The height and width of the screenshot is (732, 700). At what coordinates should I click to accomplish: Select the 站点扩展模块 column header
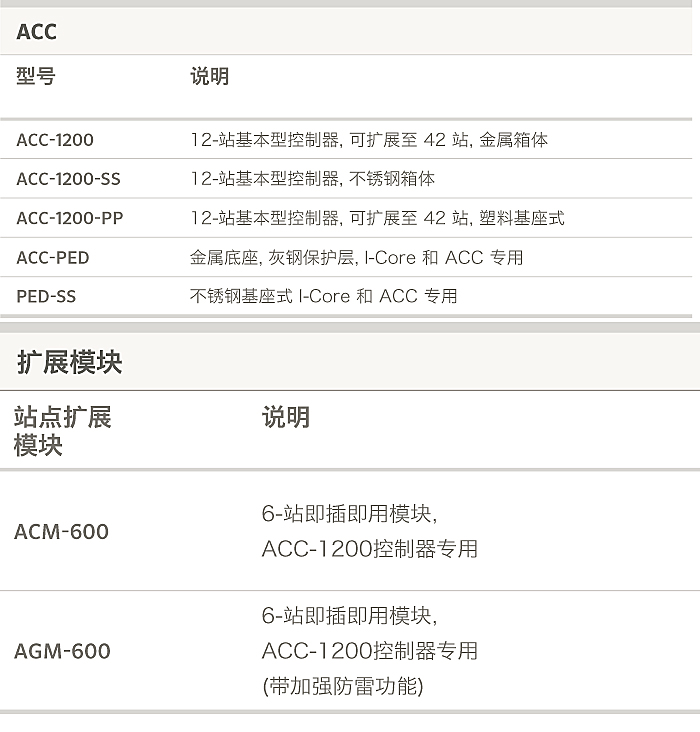(62, 431)
